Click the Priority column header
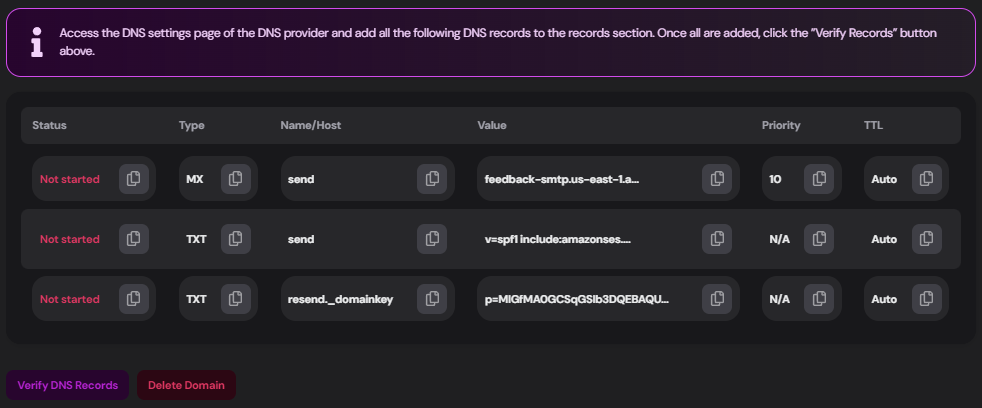Viewport: 982px width, 408px height. click(781, 125)
